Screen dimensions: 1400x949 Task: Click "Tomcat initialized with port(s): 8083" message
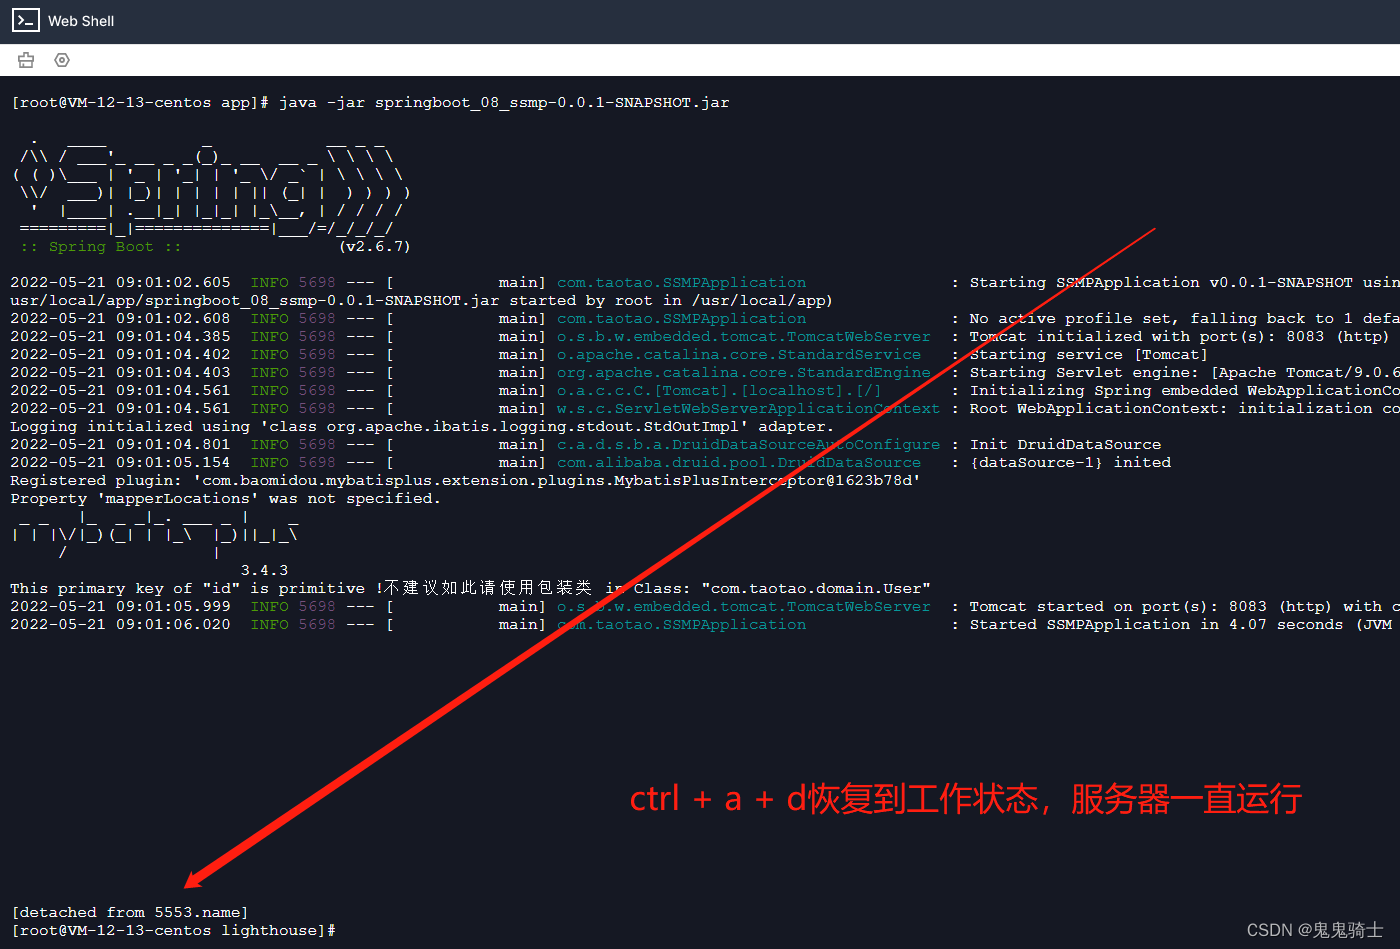tap(1179, 336)
